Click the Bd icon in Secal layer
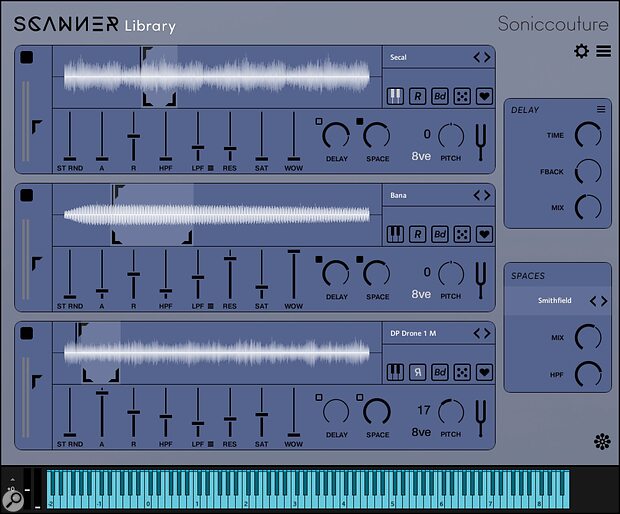This screenshot has width=620, height=514. (440, 96)
